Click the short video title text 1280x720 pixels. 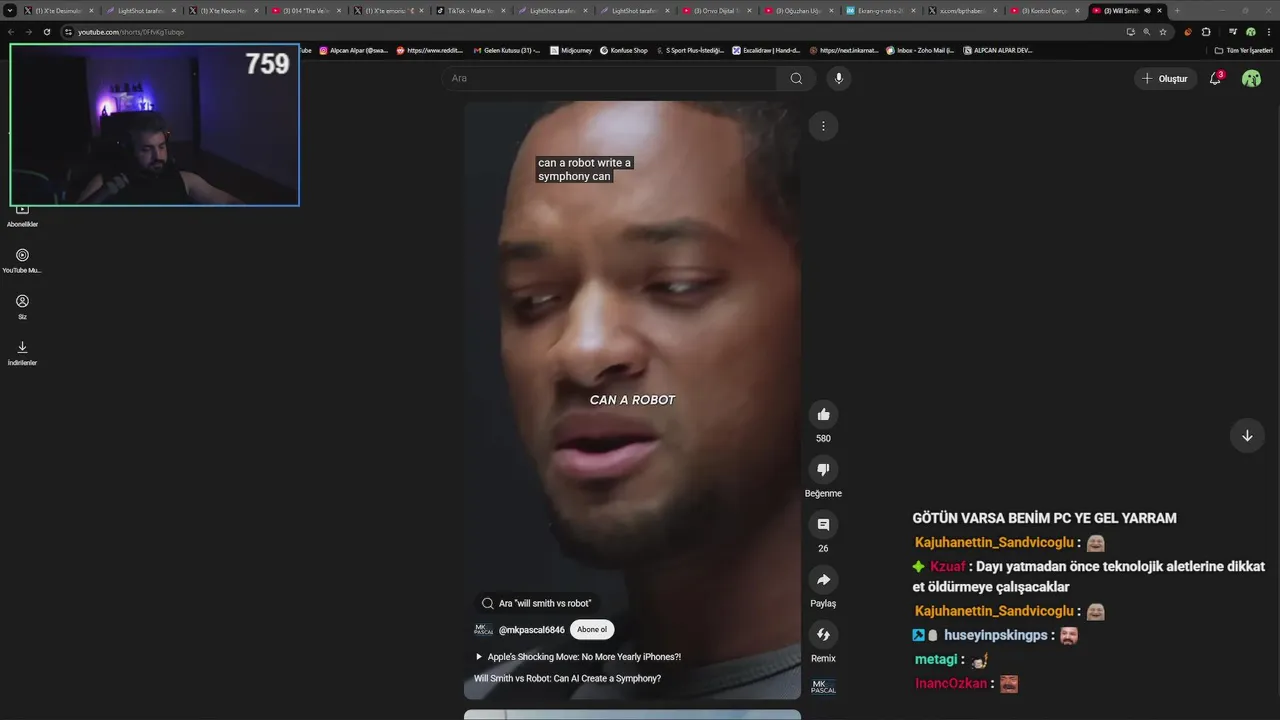567,678
